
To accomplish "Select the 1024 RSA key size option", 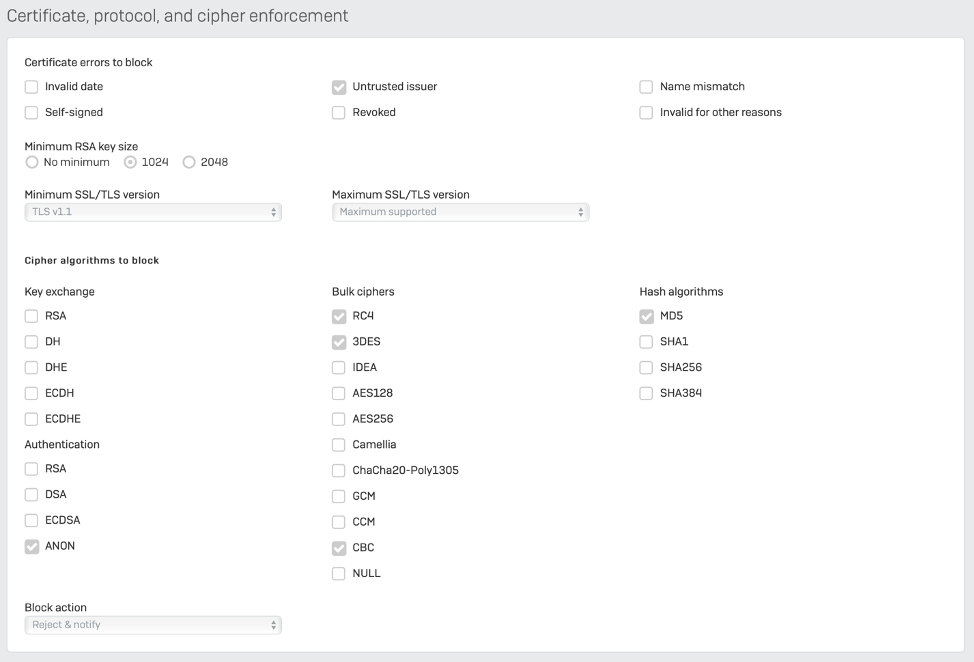I will (130, 162).
